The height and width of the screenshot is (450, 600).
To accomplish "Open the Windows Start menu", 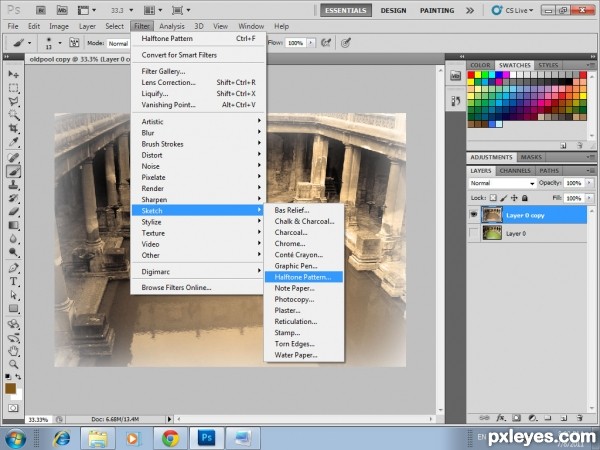I will 15,438.
